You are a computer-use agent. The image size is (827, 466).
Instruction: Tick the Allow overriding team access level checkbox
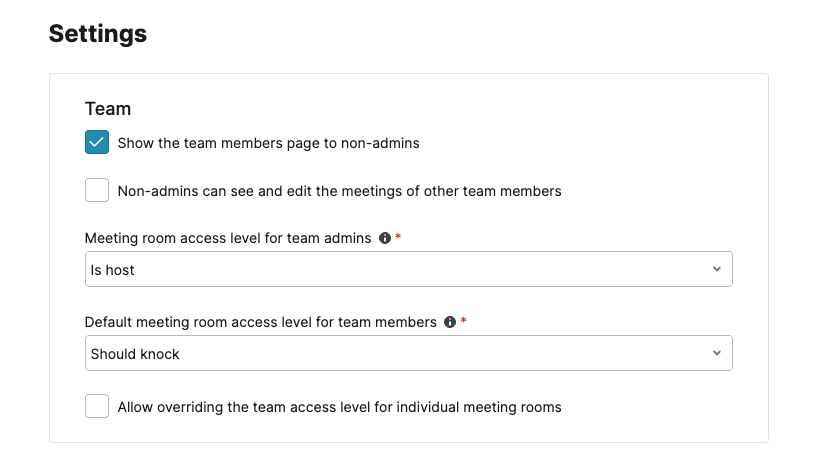pyautogui.click(x=97, y=406)
